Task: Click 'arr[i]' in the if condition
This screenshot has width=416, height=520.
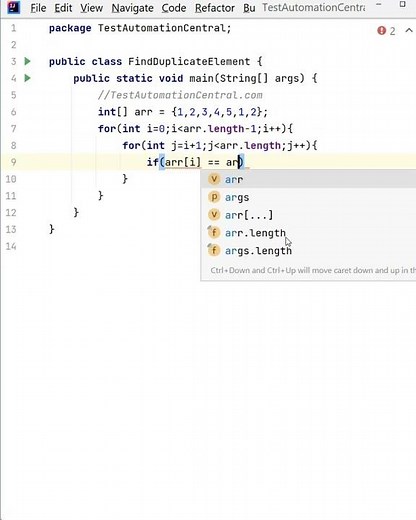Action: [x=183, y=162]
